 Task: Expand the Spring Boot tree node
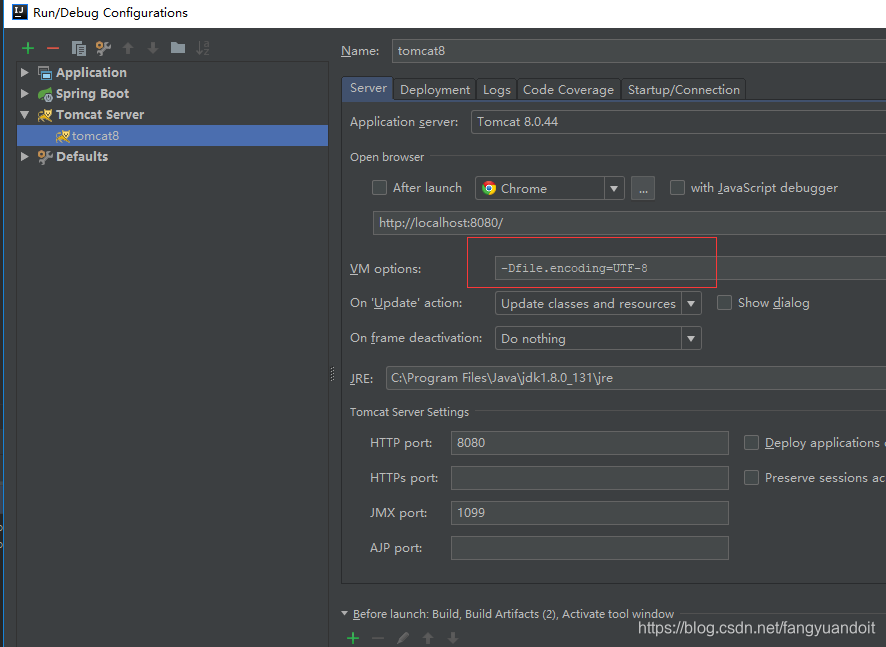(25, 93)
